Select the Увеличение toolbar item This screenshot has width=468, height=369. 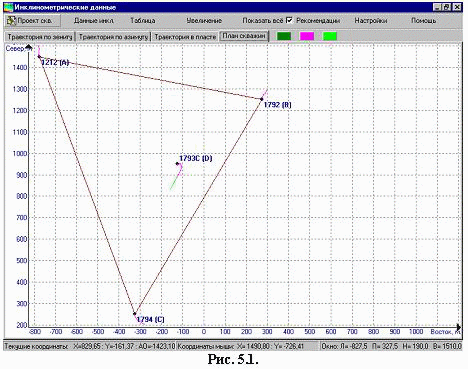tap(204, 21)
